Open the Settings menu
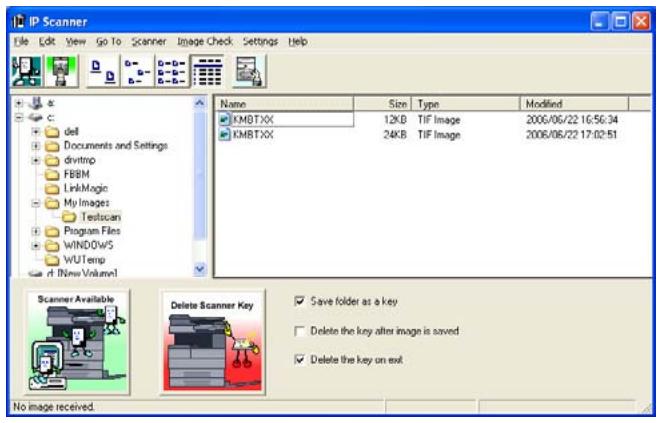Viewport: 657px width, 423px height. (x=260, y=41)
